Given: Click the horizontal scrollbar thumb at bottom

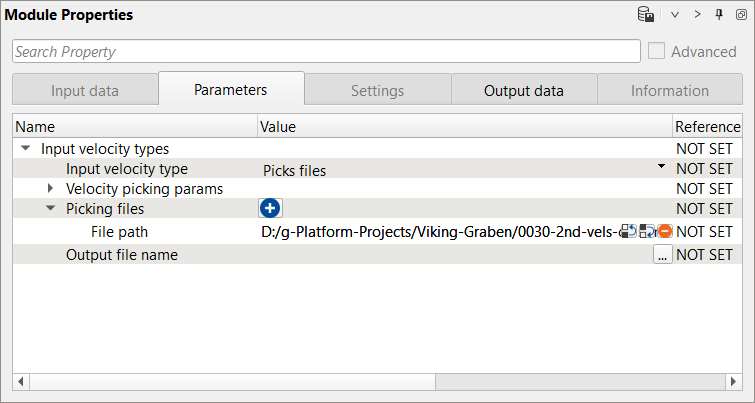Looking at the screenshot, I should pos(230,382).
